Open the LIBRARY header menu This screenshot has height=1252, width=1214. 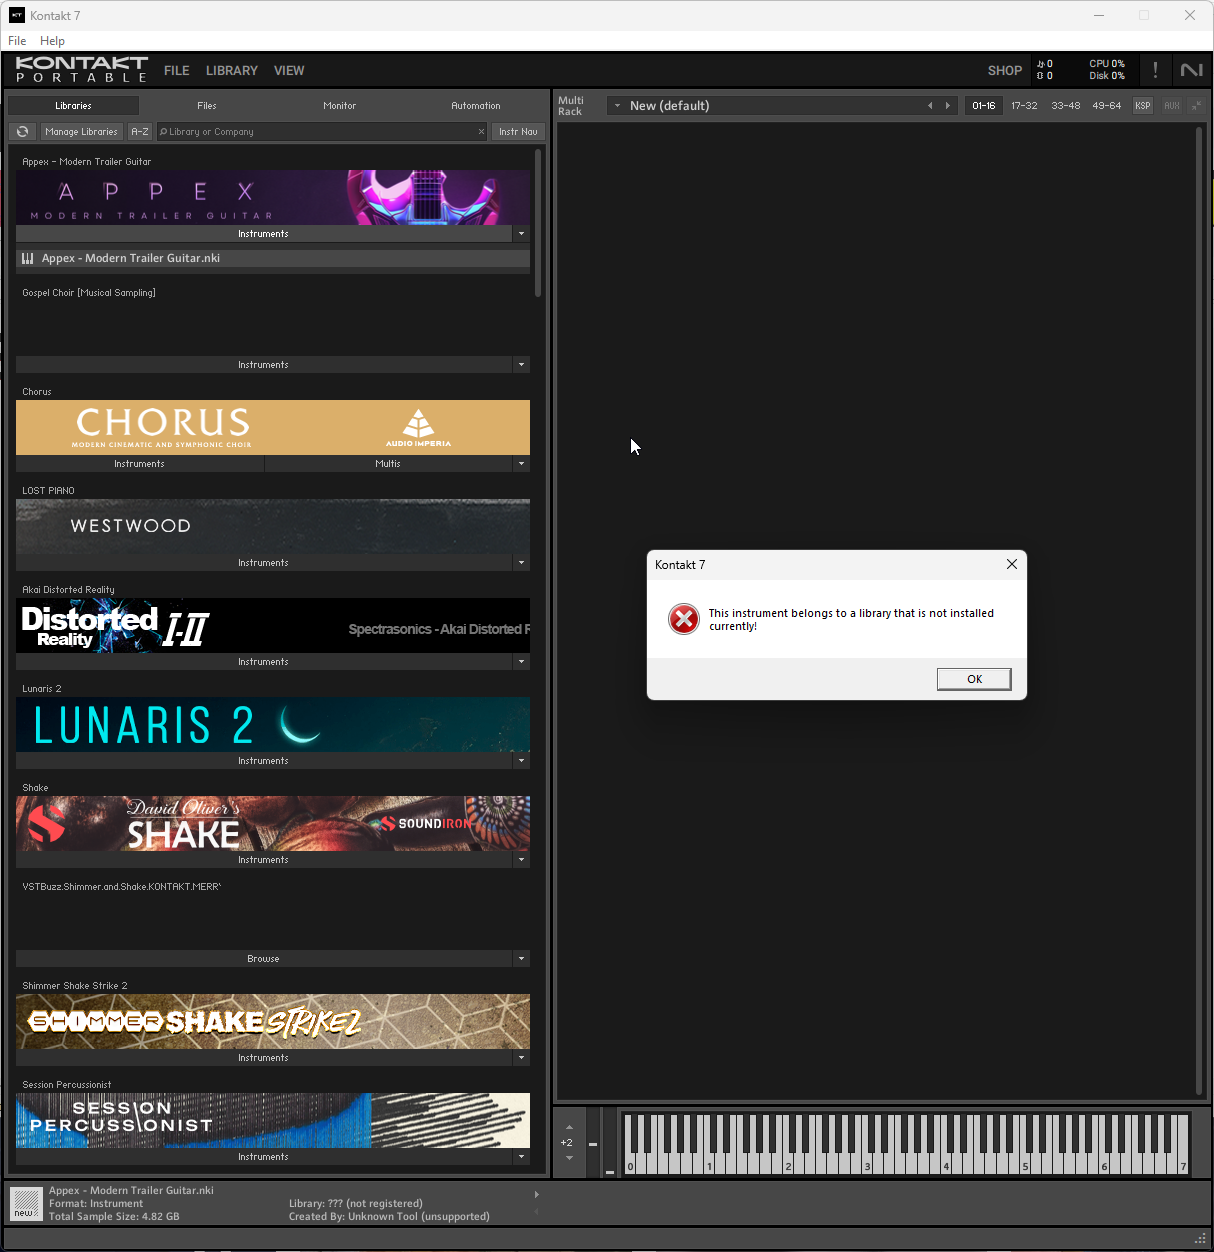232,70
